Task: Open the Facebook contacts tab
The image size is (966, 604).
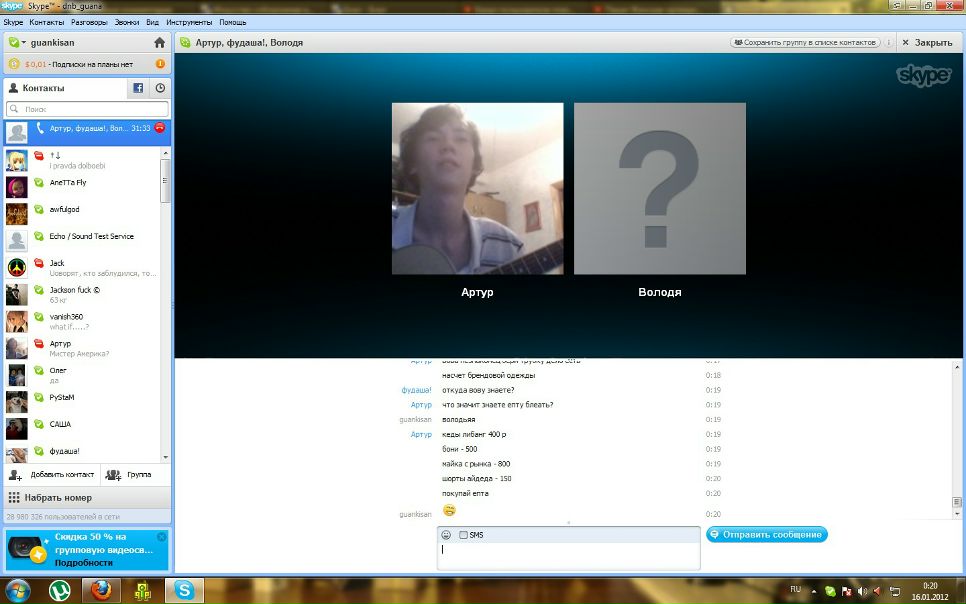Action: [x=138, y=88]
